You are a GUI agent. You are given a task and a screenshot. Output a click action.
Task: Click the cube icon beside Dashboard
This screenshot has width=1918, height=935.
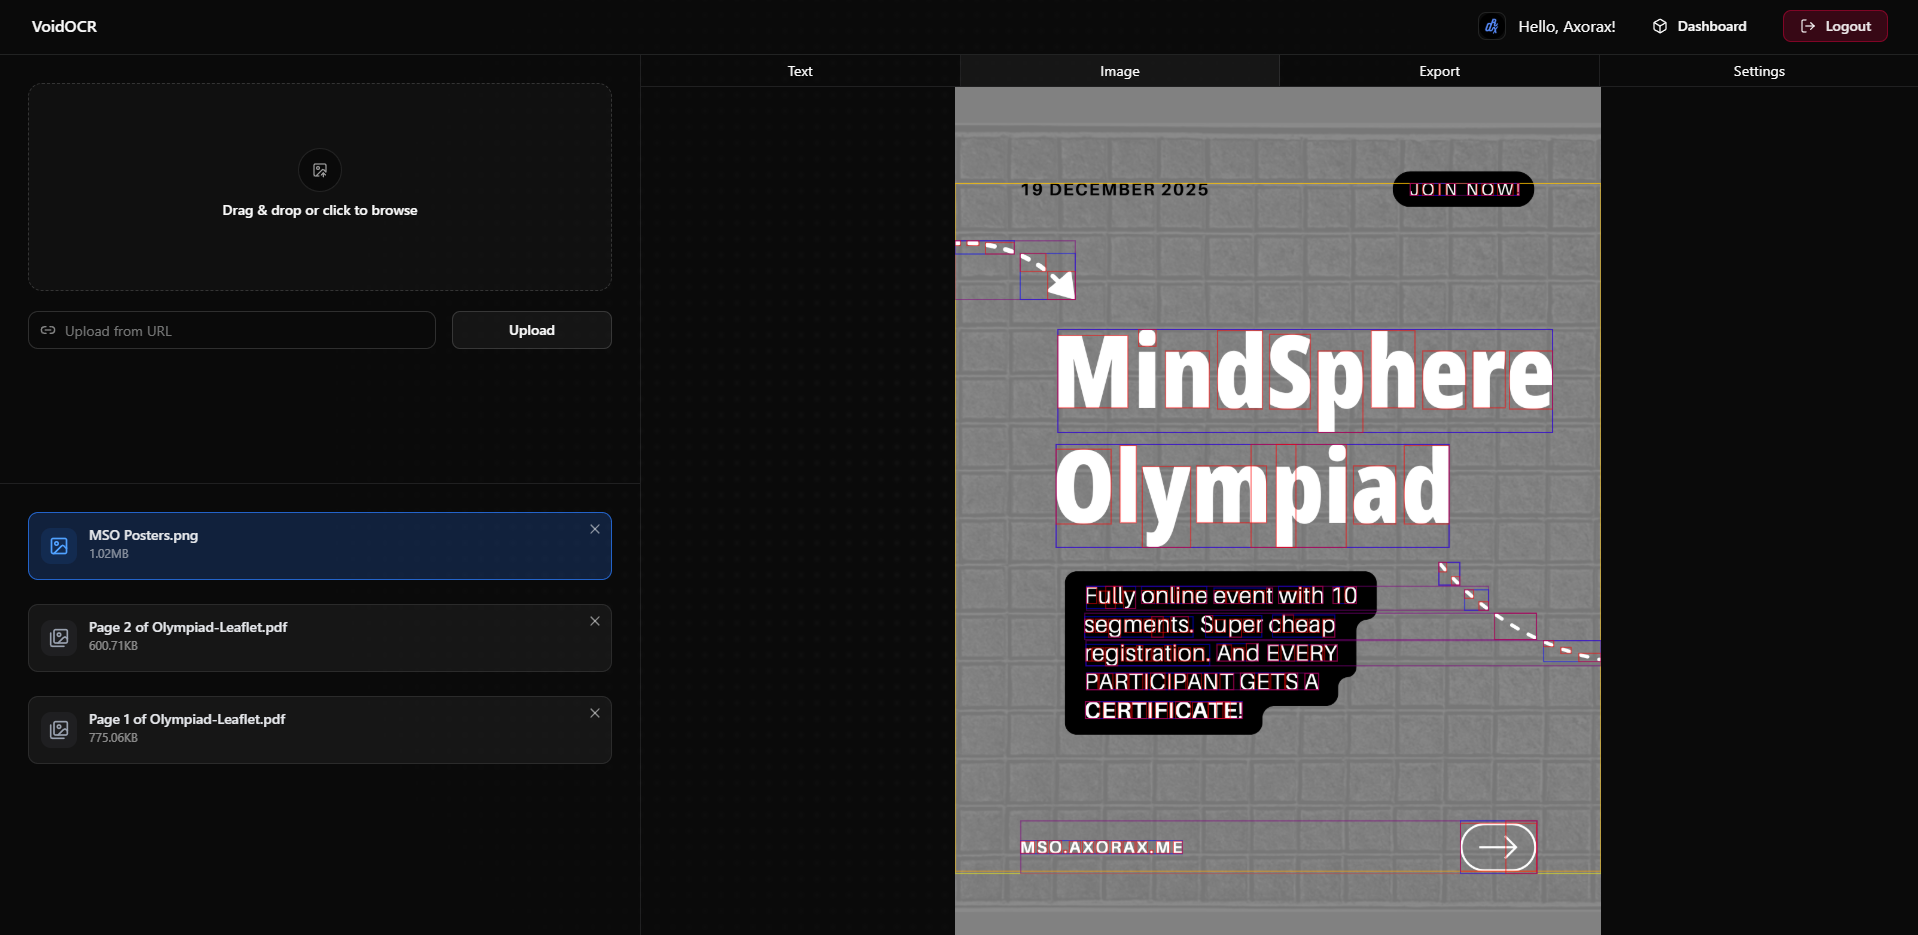(1660, 26)
